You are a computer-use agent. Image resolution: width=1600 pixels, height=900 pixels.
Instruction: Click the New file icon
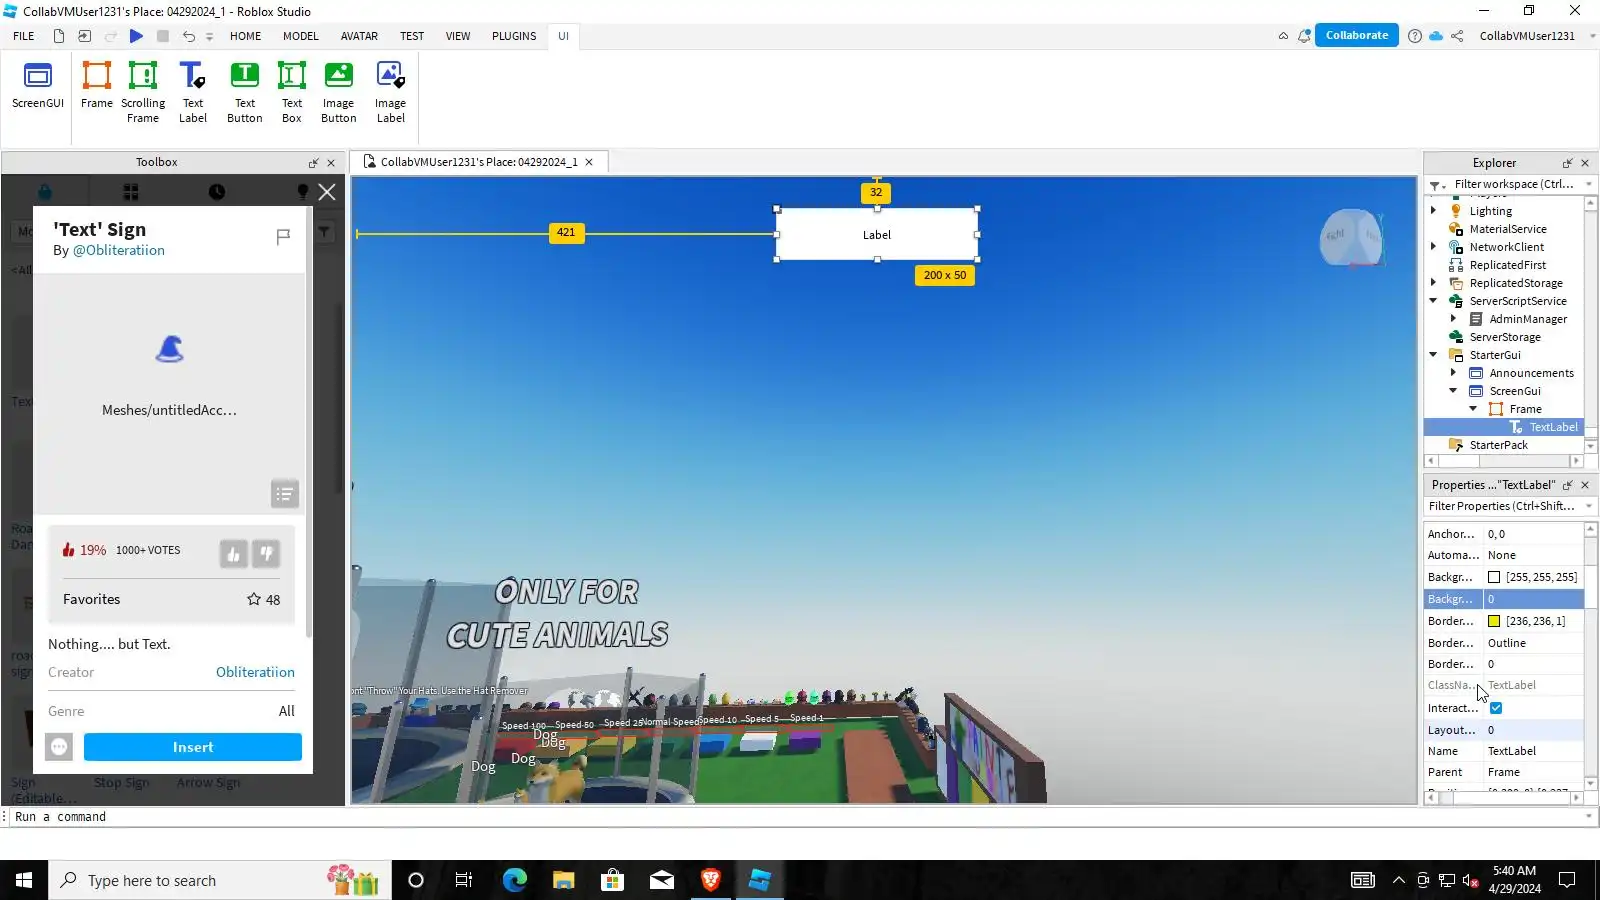(x=59, y=36)
